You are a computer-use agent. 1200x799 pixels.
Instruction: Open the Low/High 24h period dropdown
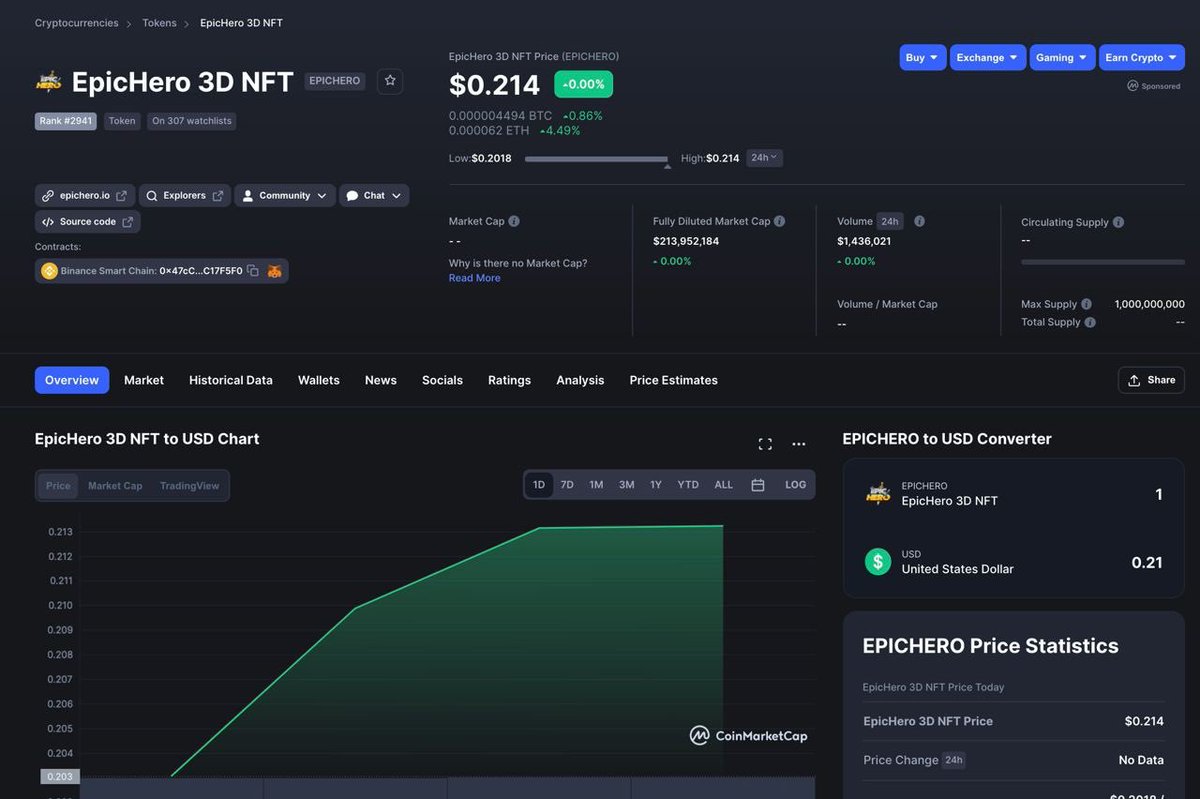coord(764,158)
